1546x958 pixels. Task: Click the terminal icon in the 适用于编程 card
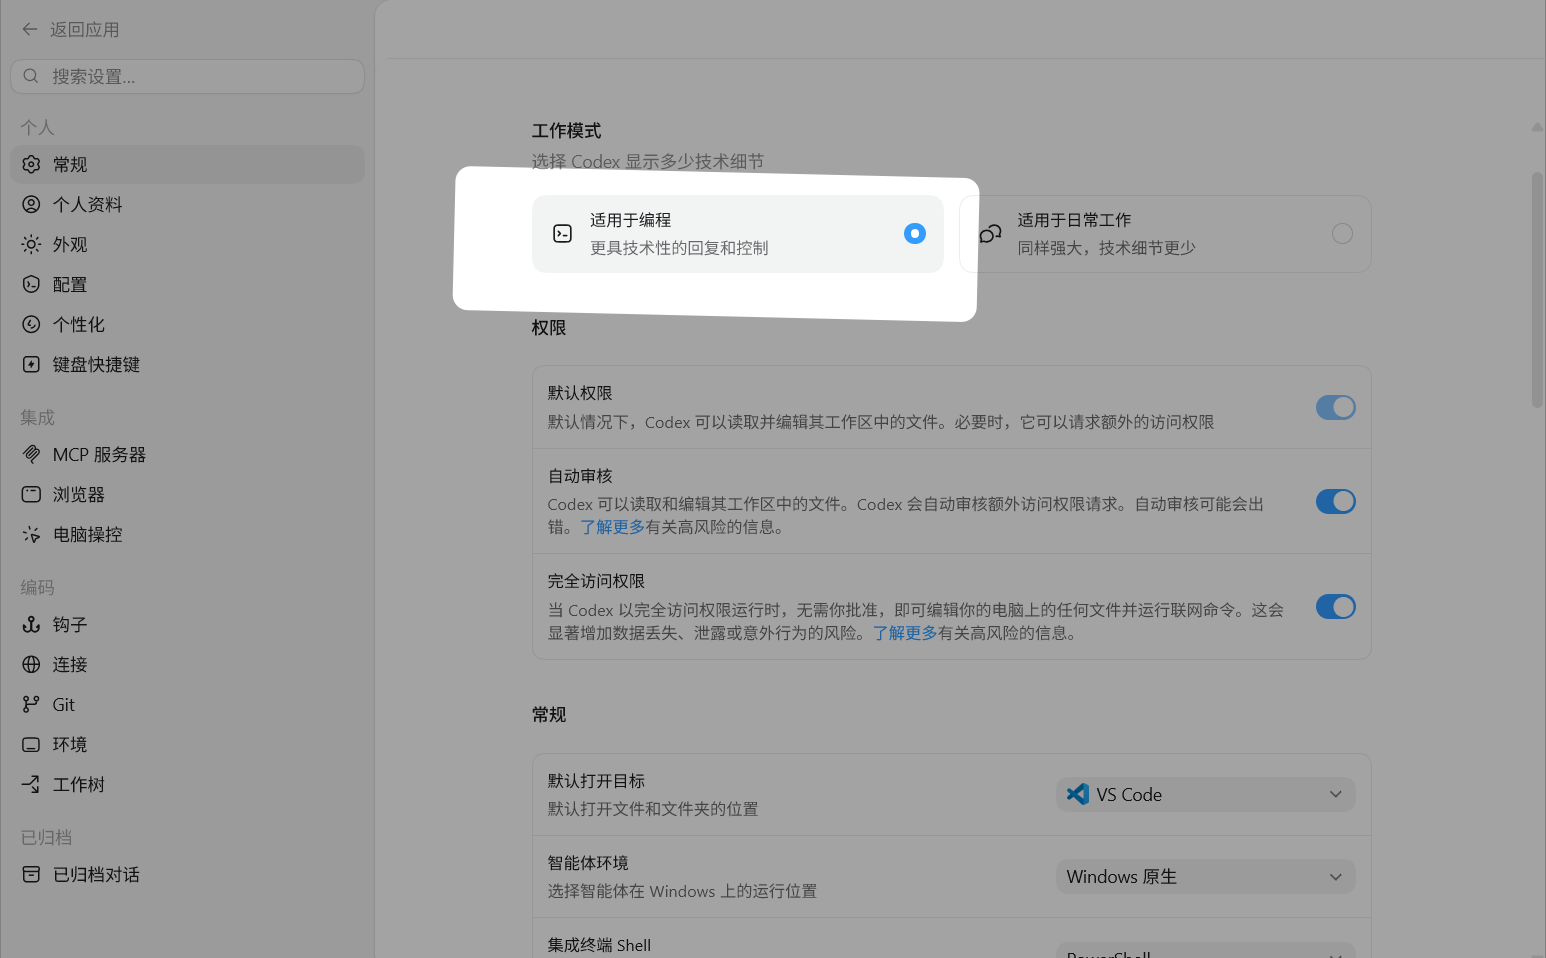click(x=563, y=233)
